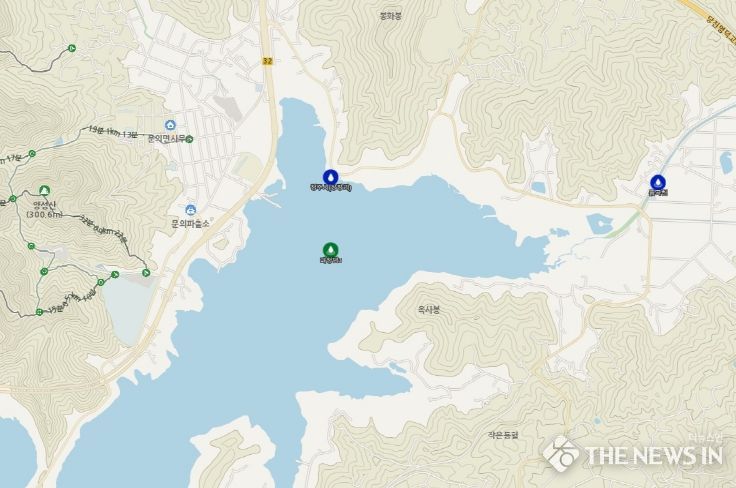Screen dimensions: 736x488
Task: Click the THE NEWS IN watermark logo
Action: pyautogui.click(x=560, y=454)
